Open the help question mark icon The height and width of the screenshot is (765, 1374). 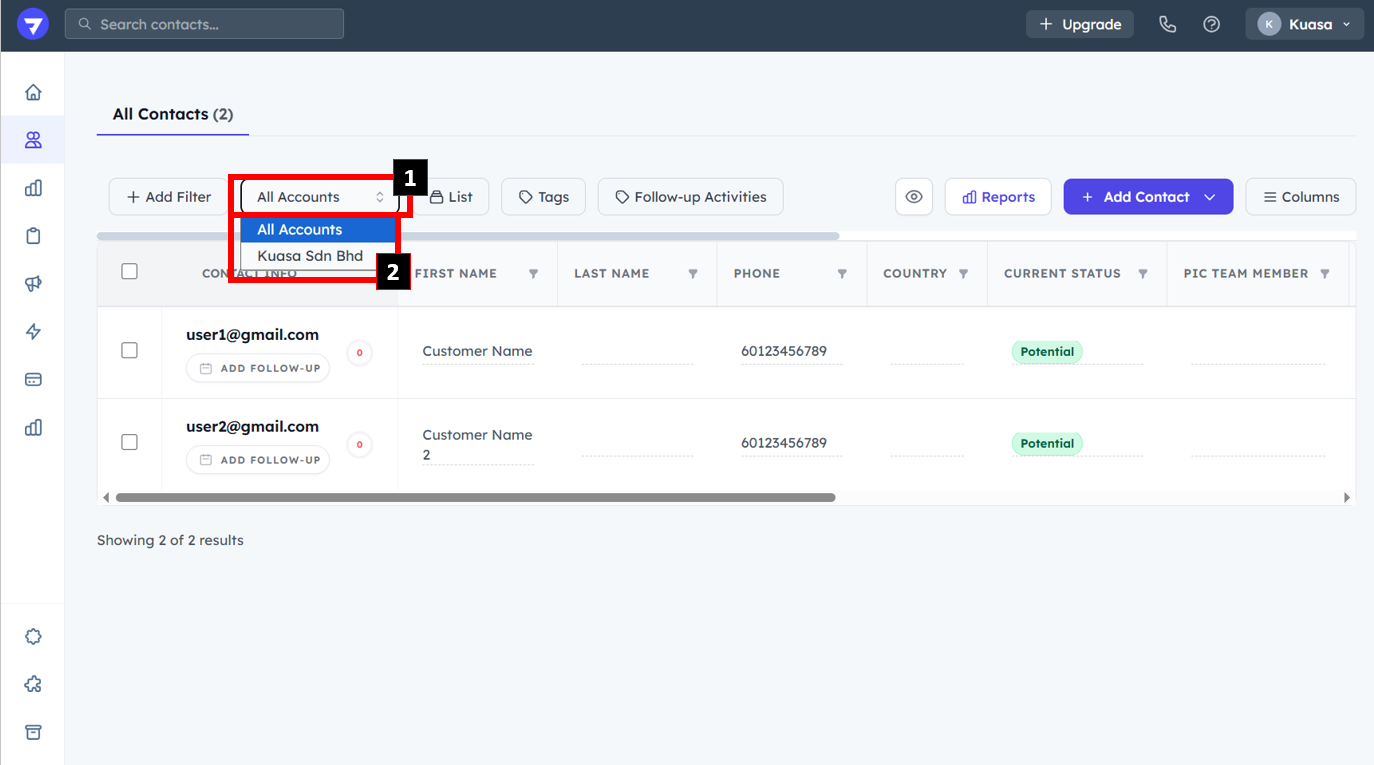click(1211, 24)
